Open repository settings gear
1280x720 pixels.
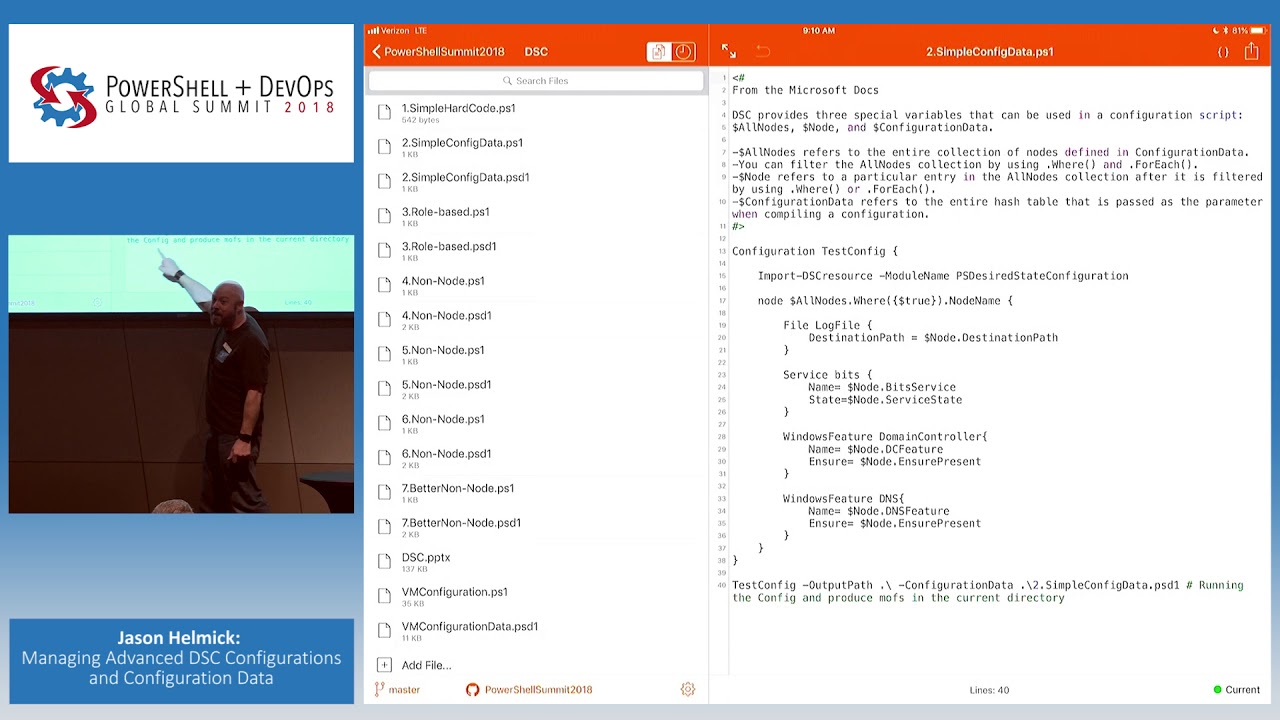[x=688, y=690]
